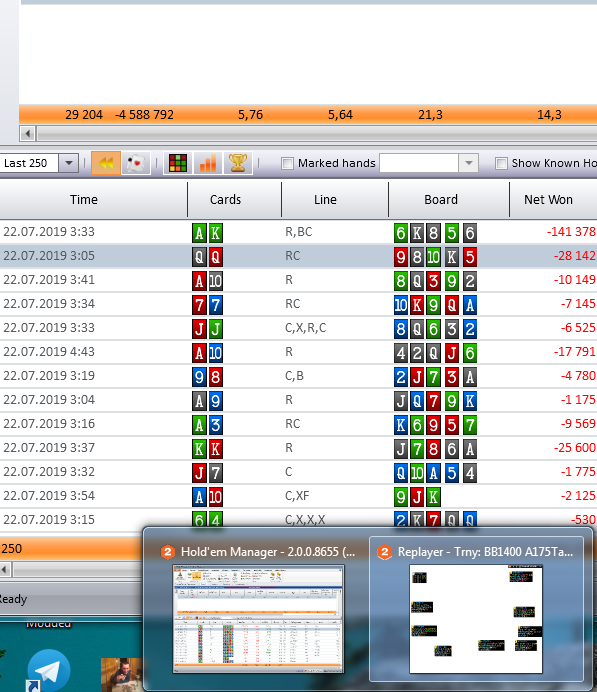Select the 77 hand losing -7 145
This screenshot has width=597, height=692.
(x=298, y=304)
